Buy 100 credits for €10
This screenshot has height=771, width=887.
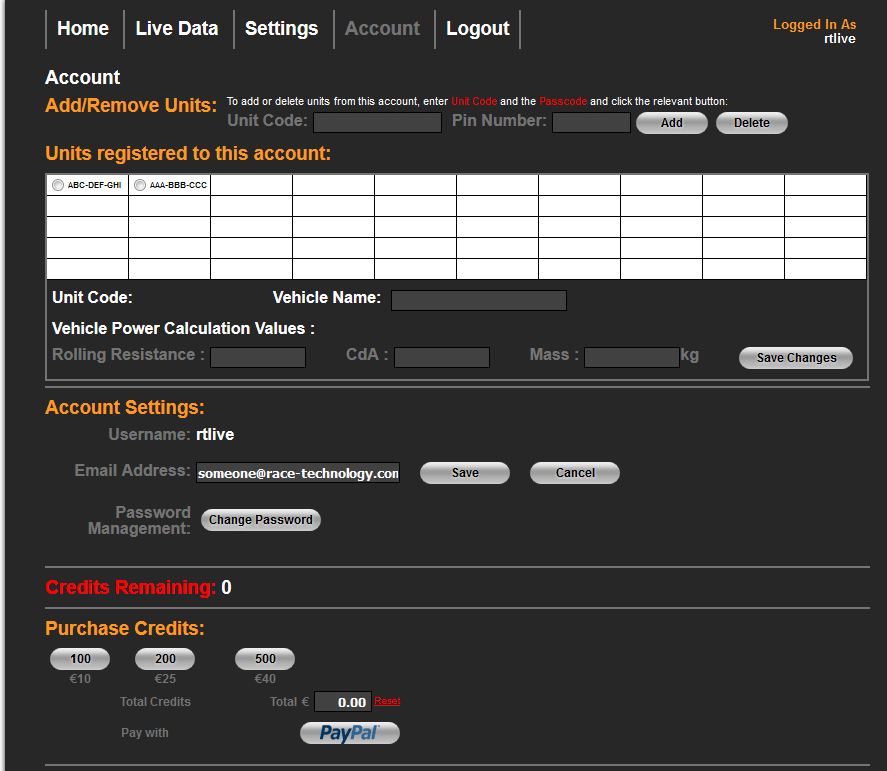80,659
